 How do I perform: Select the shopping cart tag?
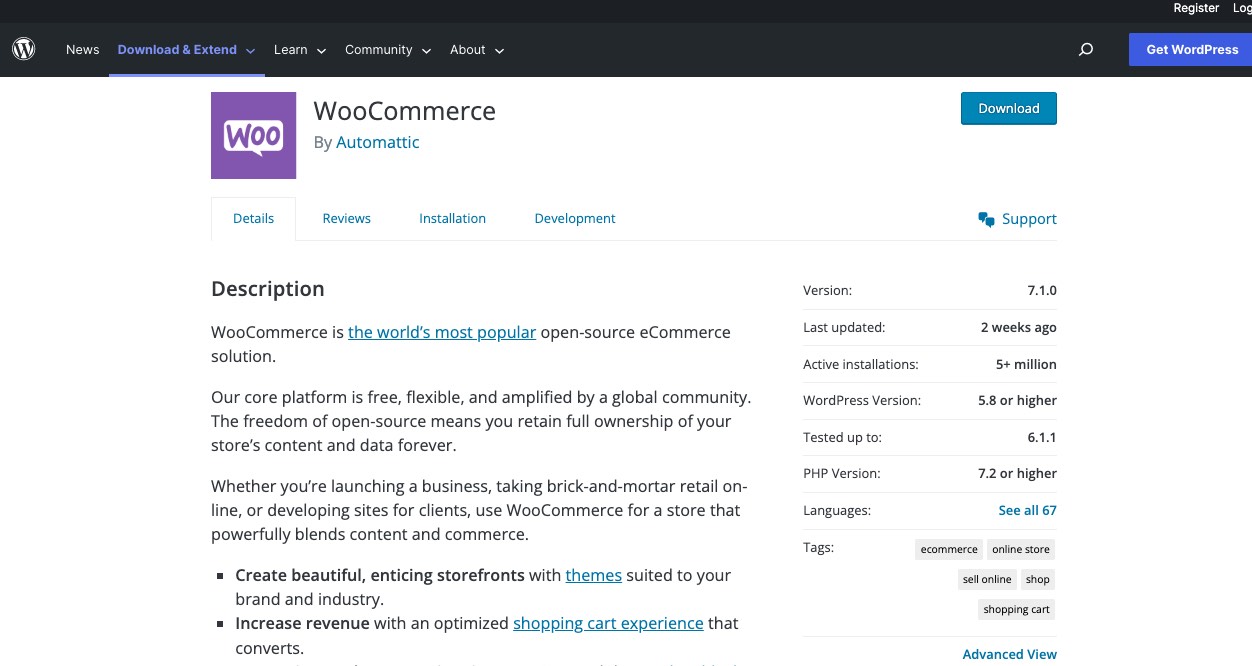1016,609
